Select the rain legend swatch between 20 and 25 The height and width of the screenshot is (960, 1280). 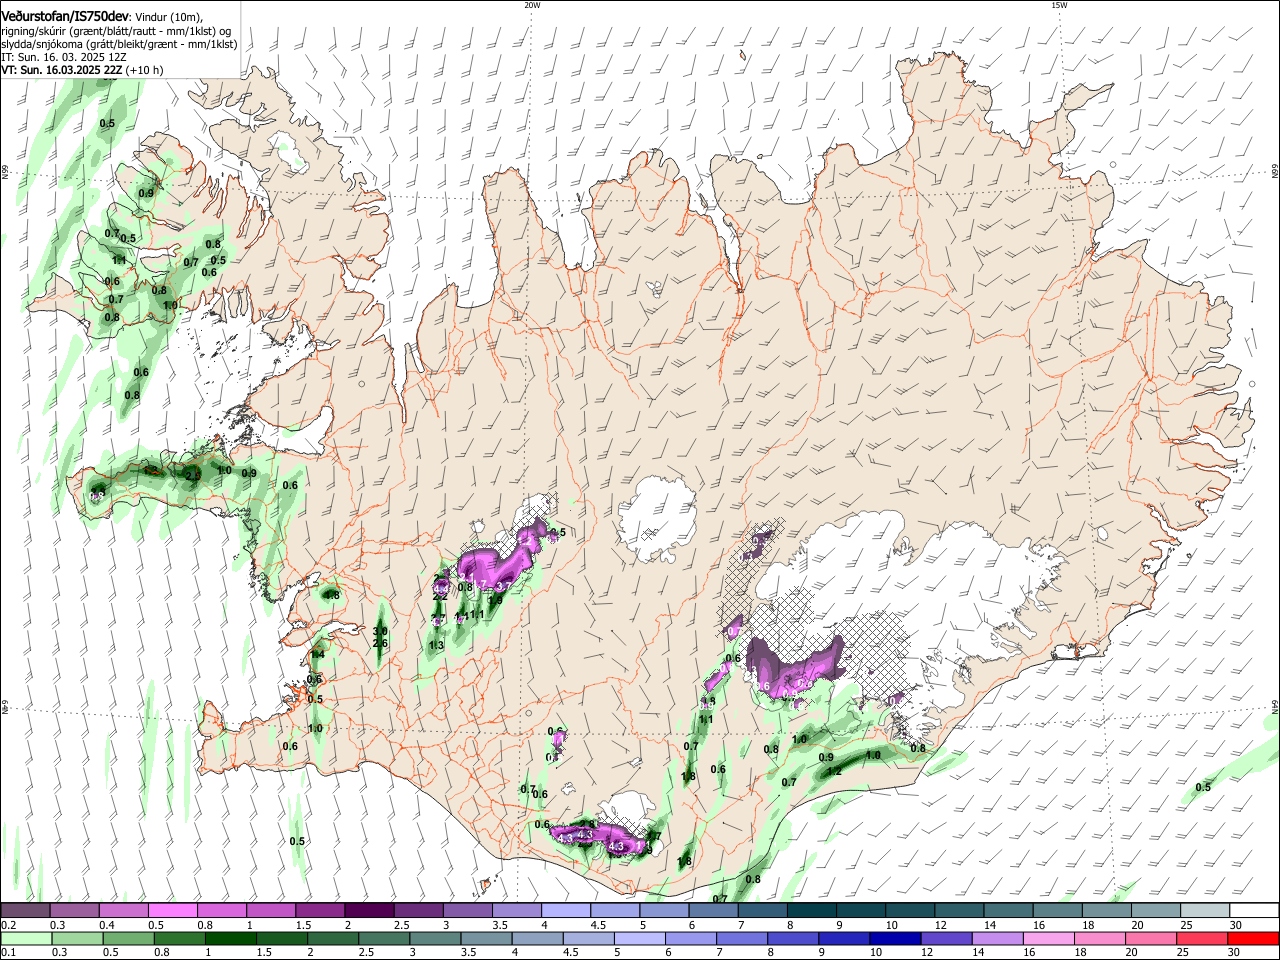point(1151,938)
